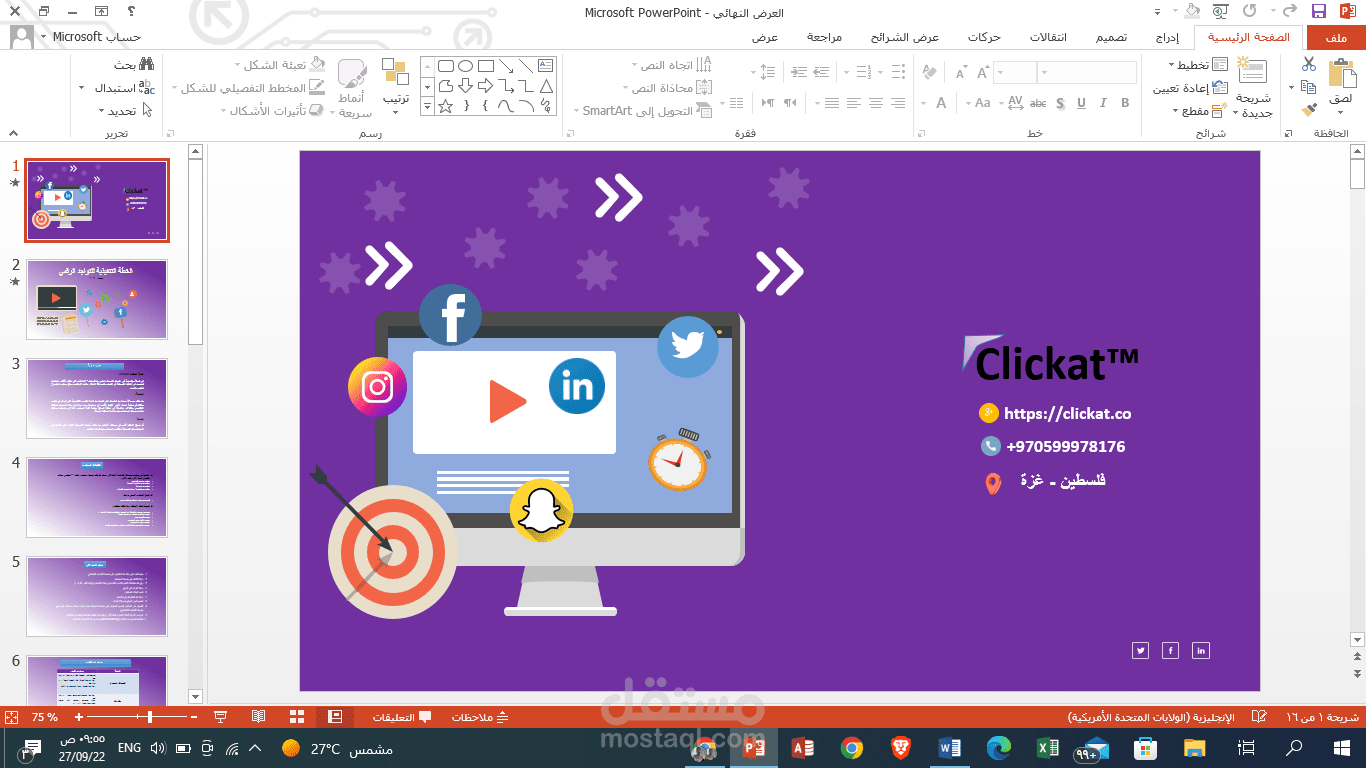1366x768 pixels.
Task: Collapse the ribbon with chevron arrow
Action: [x=13, y=133]
